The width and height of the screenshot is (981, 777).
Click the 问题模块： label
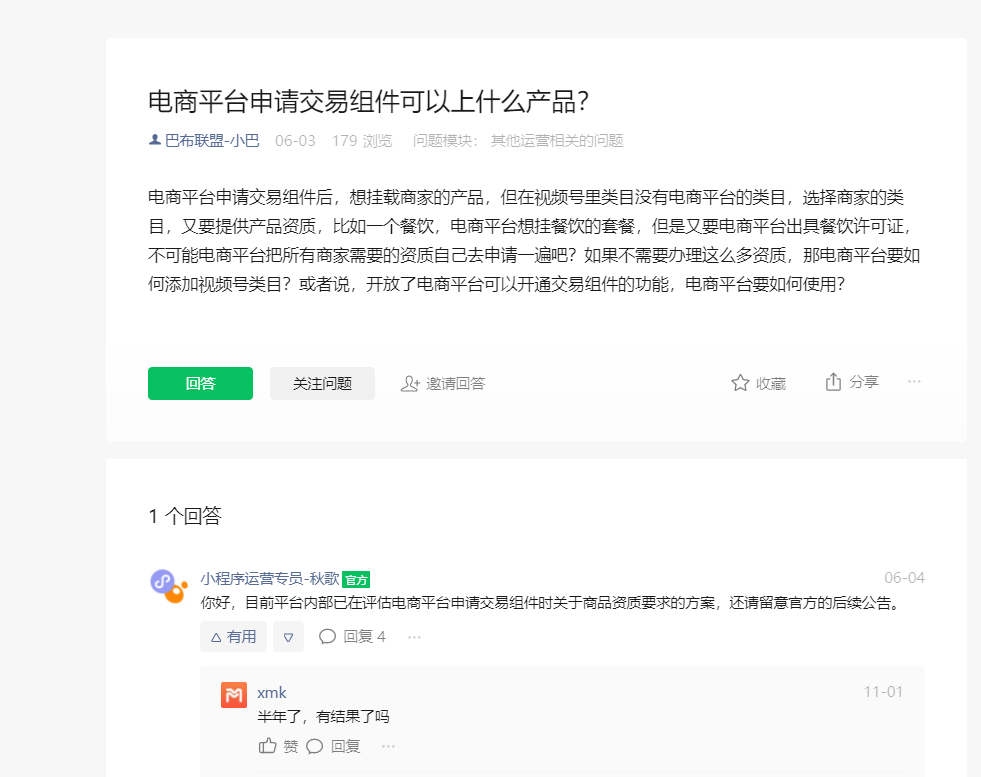pos(445,141)
